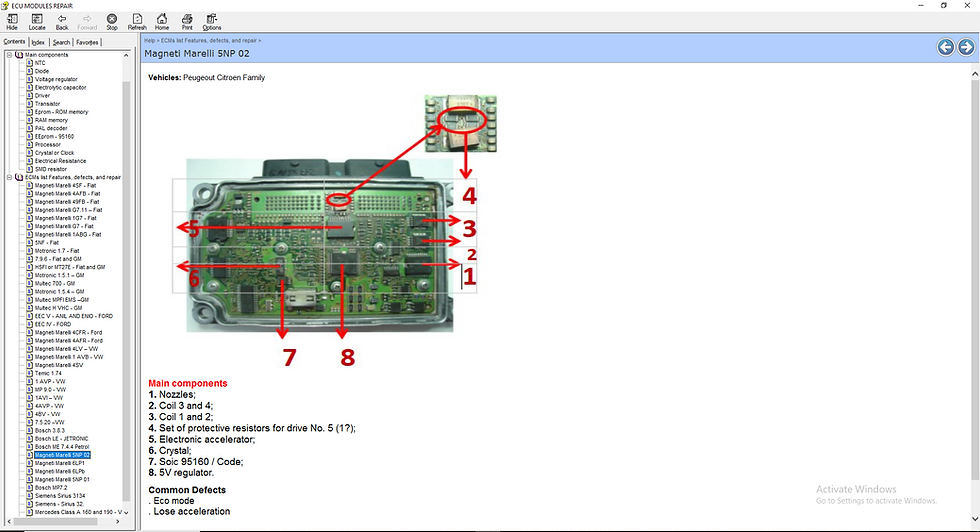Open the Bosch LE - JETRONIC topic
This screenshot has height=532, width=980.
pyautogui.click(x=61, y=439)
